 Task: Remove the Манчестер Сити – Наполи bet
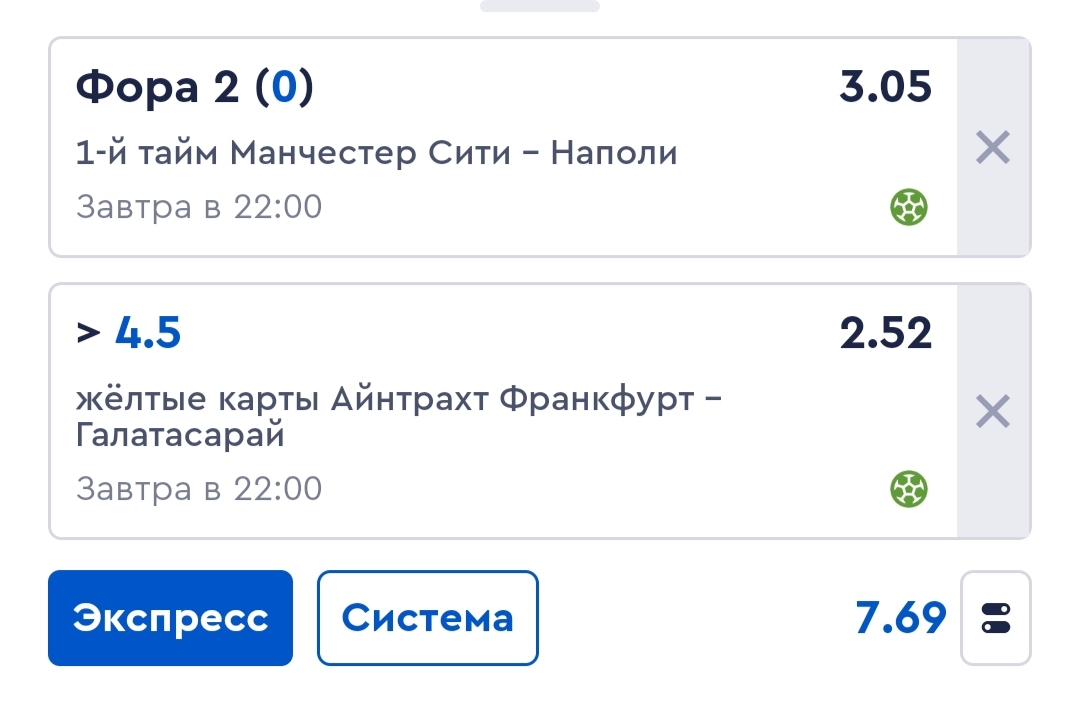993,147
